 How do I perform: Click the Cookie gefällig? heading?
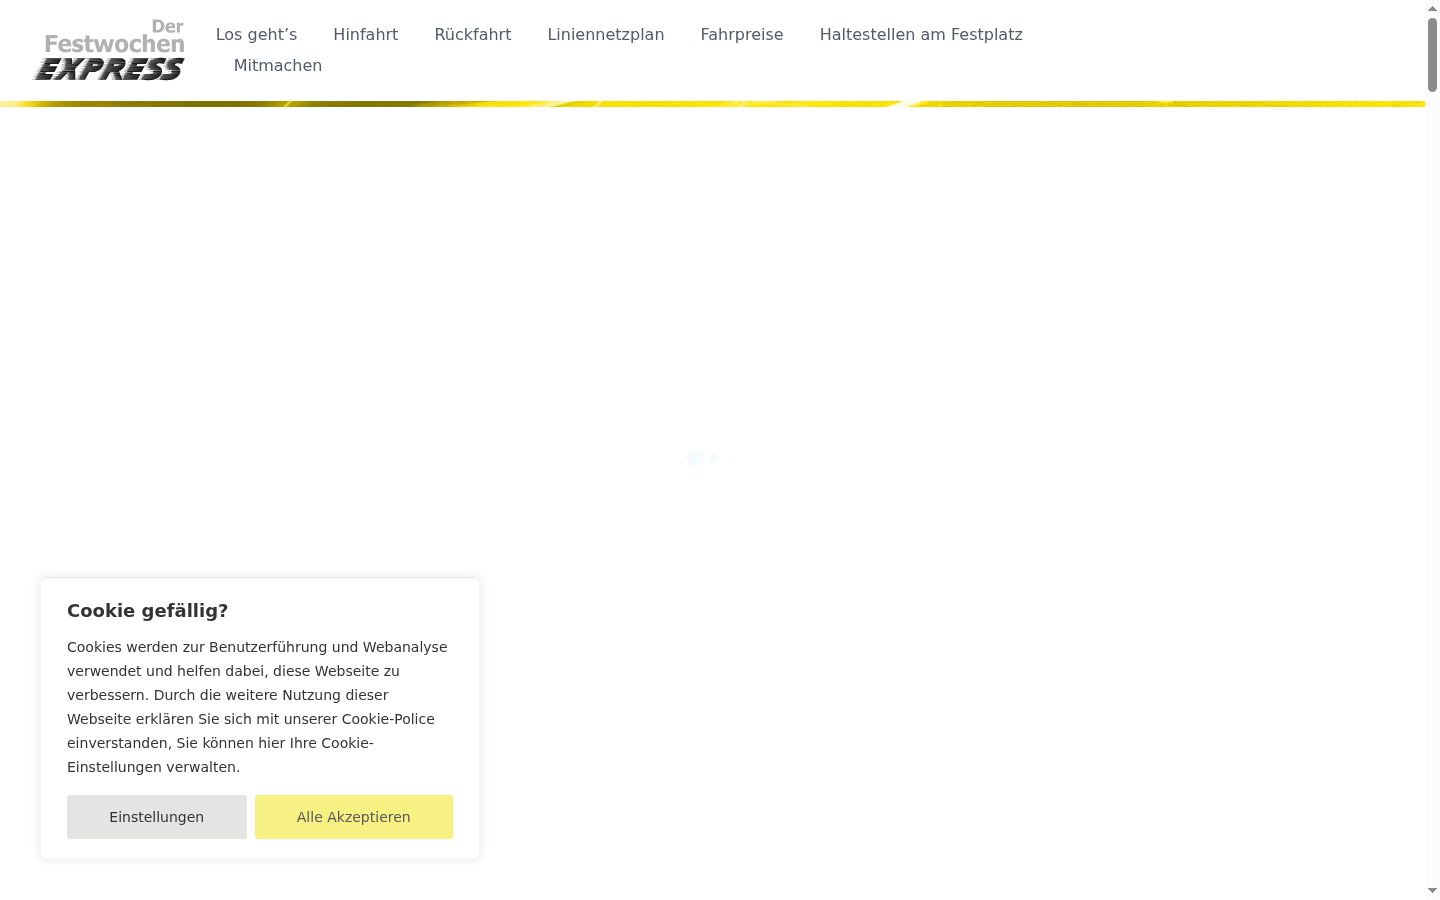click(x=147, y=610)
